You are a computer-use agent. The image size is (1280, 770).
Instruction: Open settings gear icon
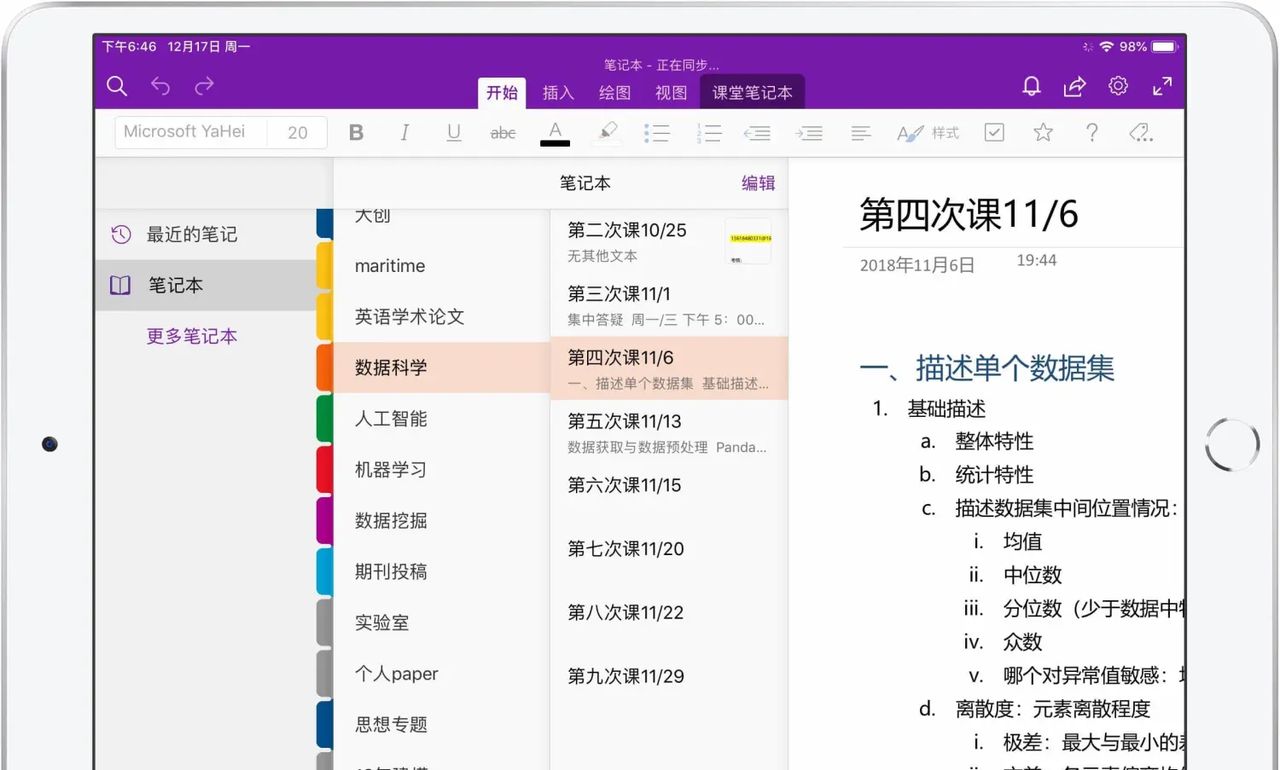1118,86
